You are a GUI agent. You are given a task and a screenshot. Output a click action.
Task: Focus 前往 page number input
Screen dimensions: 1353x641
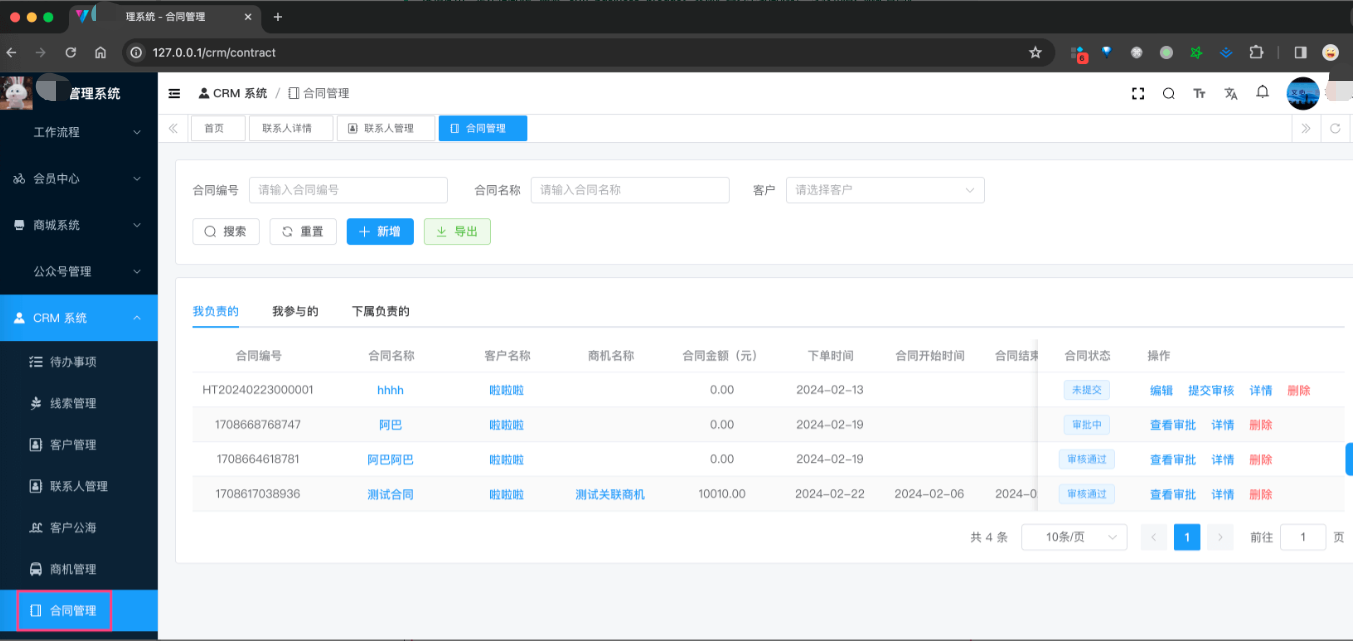click(1303, 537)
